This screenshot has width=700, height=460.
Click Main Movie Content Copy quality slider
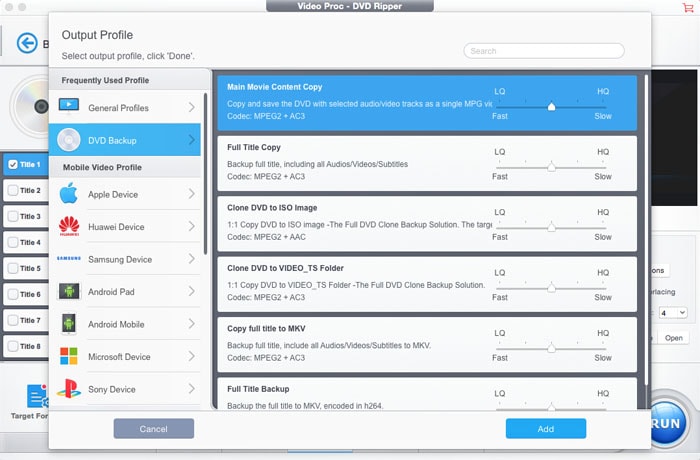tap(551, 107)
